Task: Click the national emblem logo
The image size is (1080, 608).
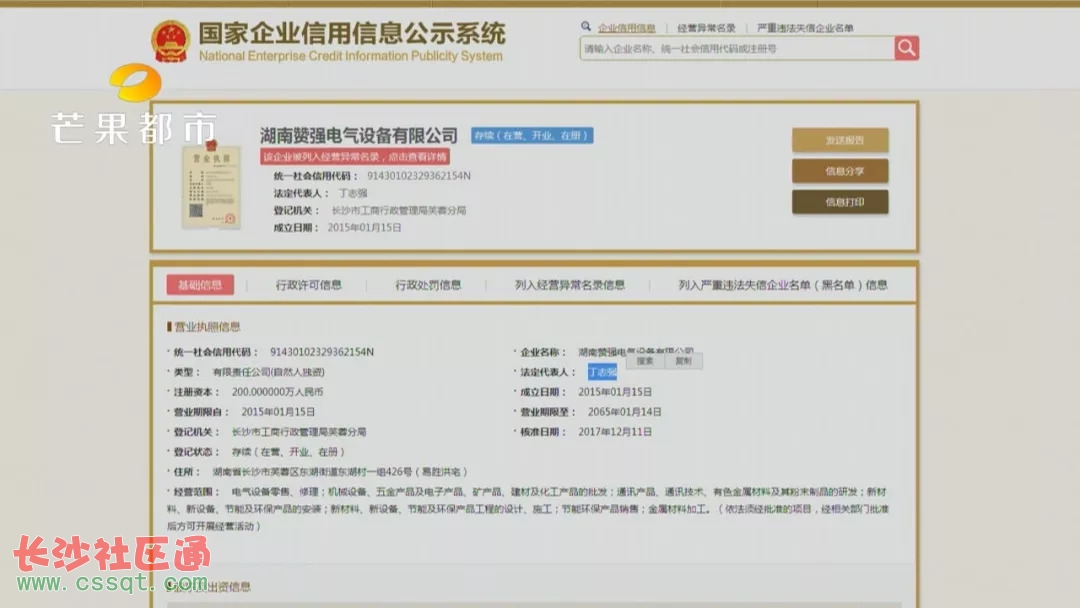Action: point(170,41)
